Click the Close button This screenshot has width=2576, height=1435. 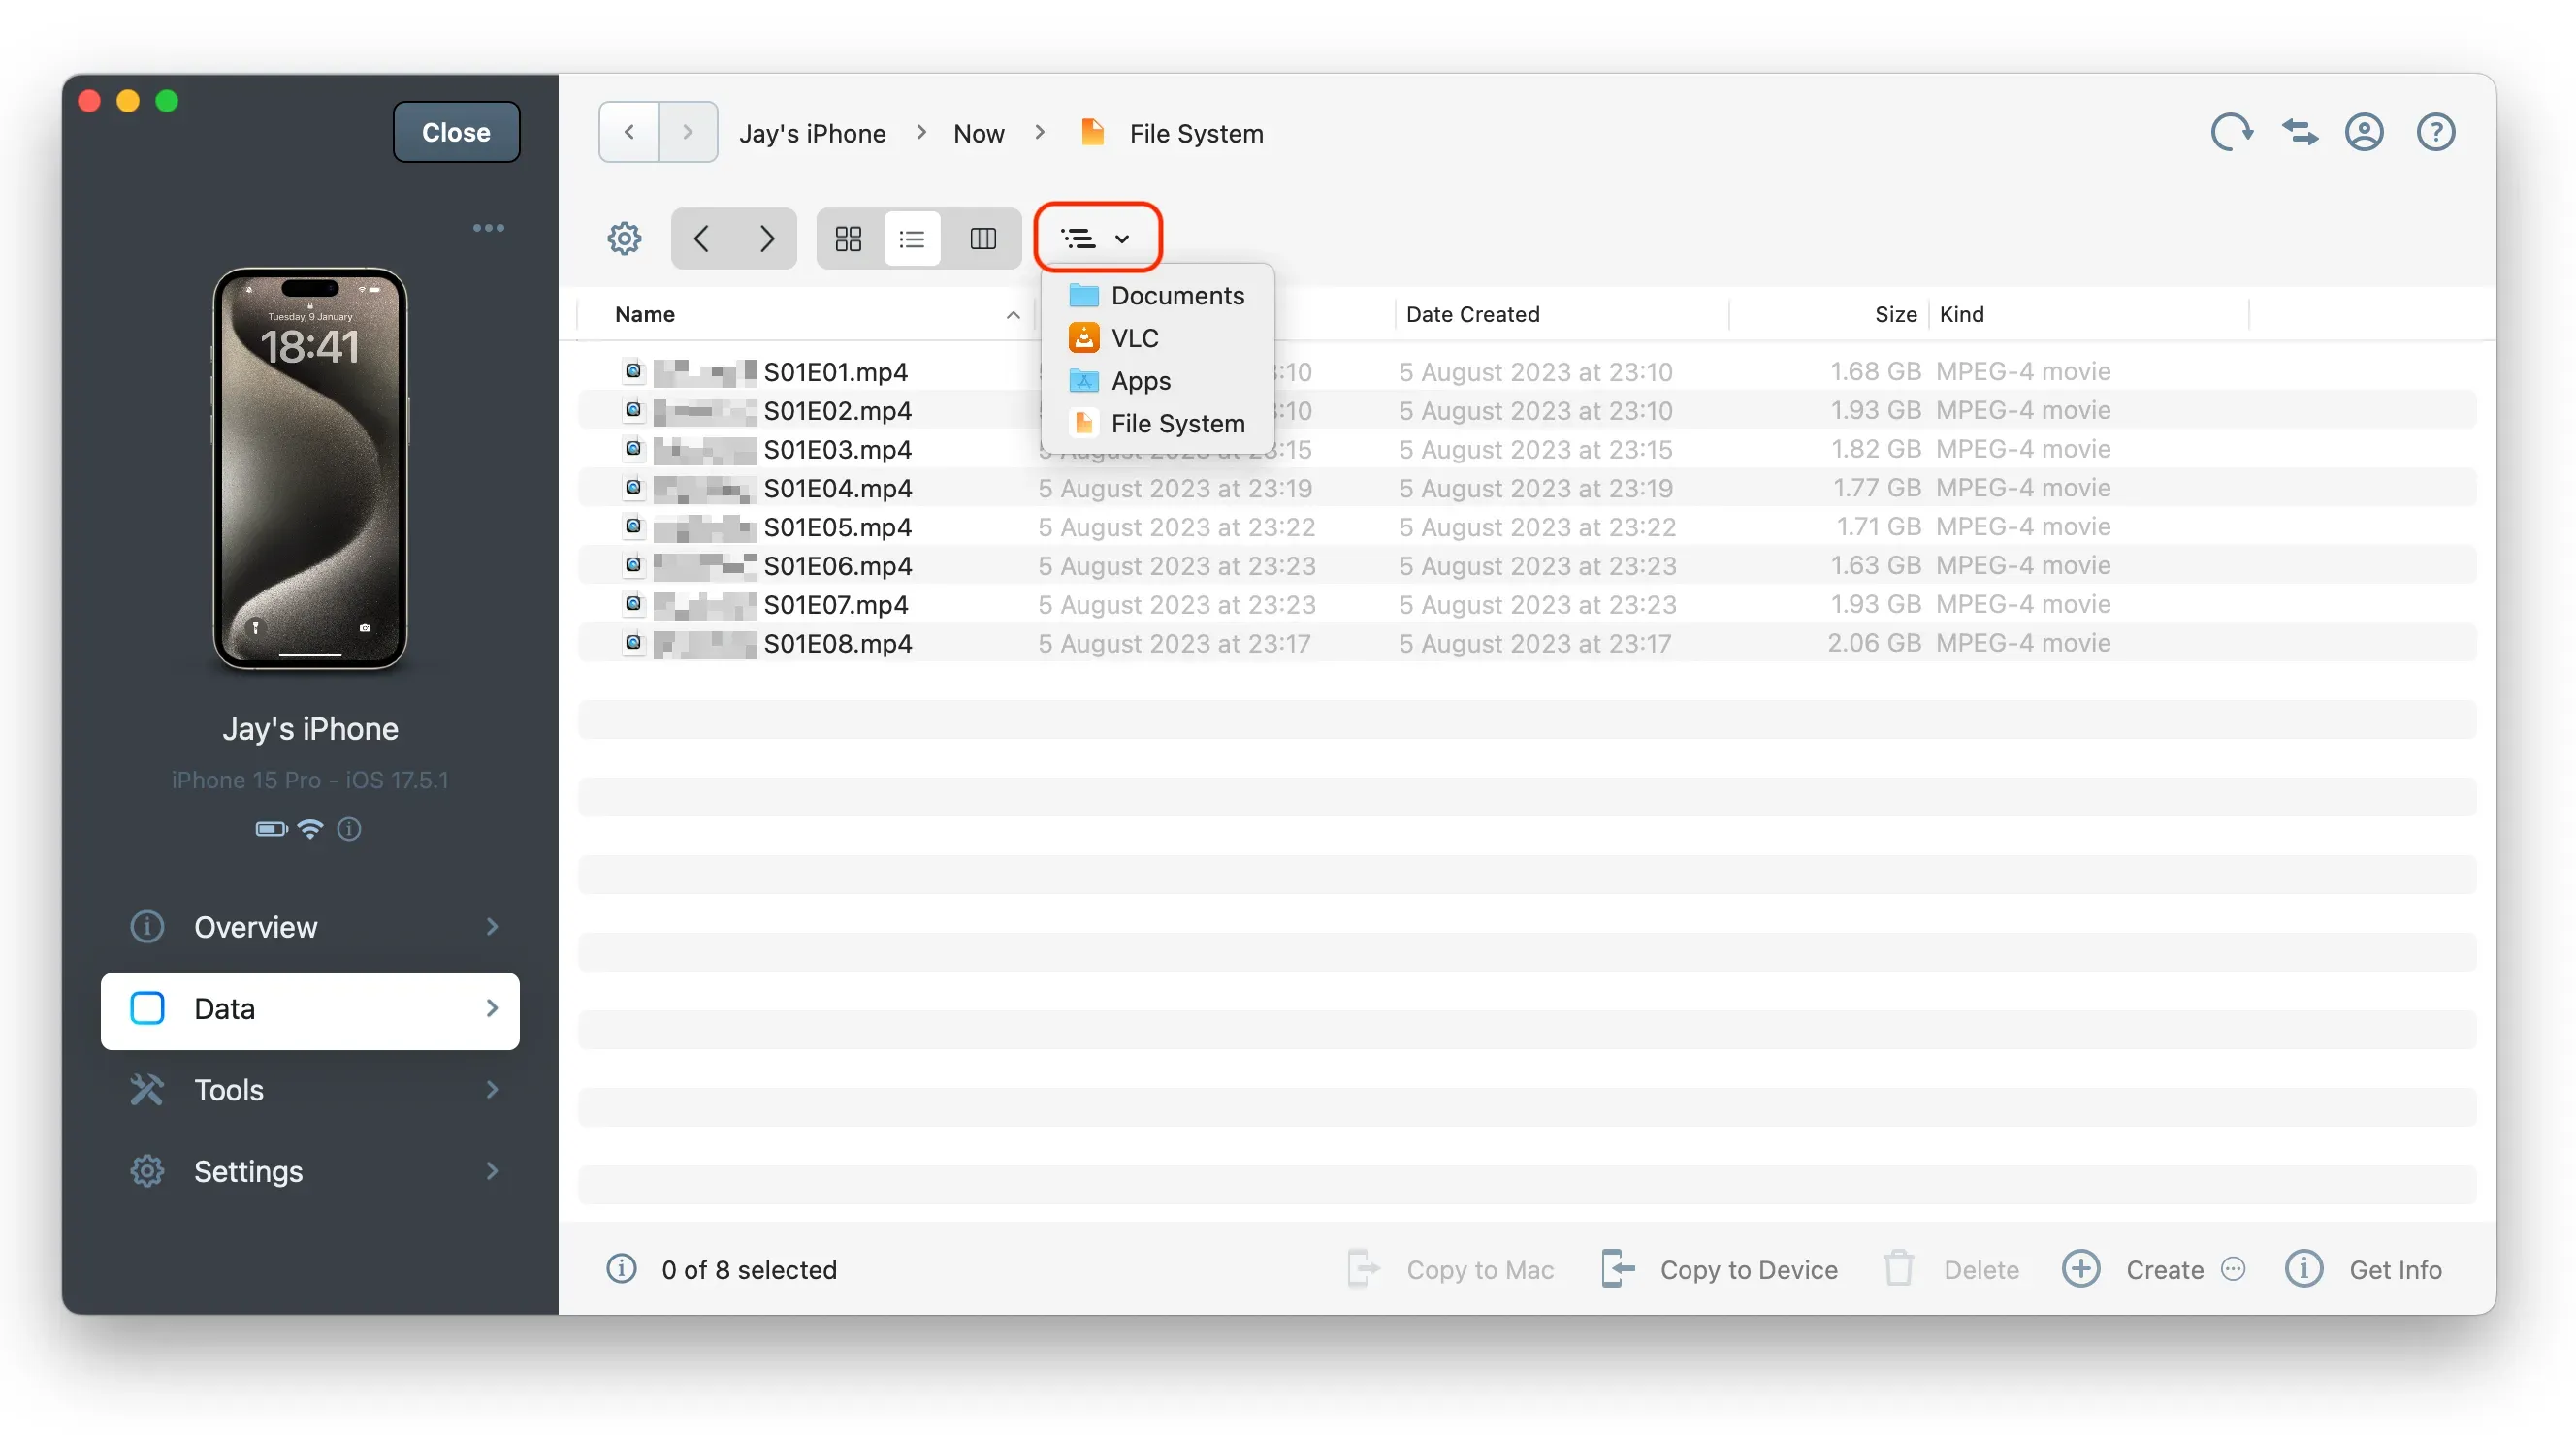(456, 131)
